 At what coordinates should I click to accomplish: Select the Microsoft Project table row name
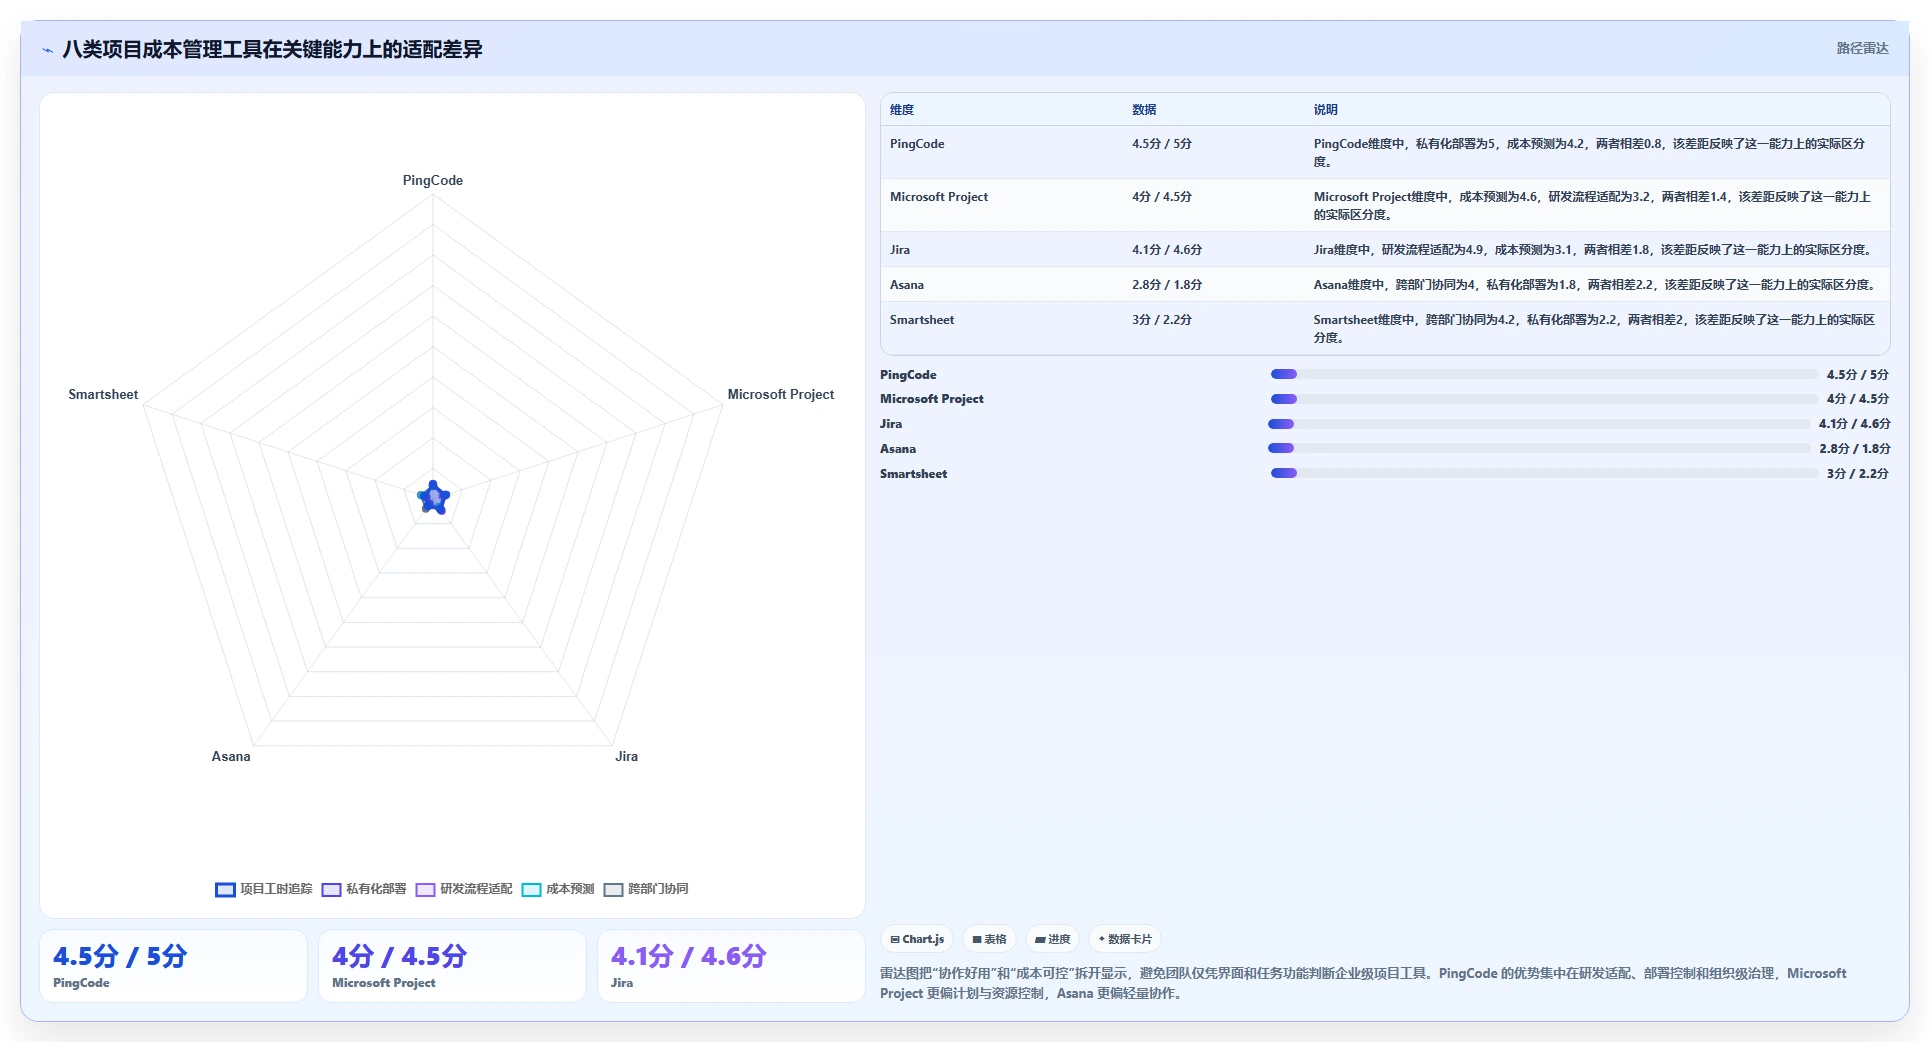point(939,197)
